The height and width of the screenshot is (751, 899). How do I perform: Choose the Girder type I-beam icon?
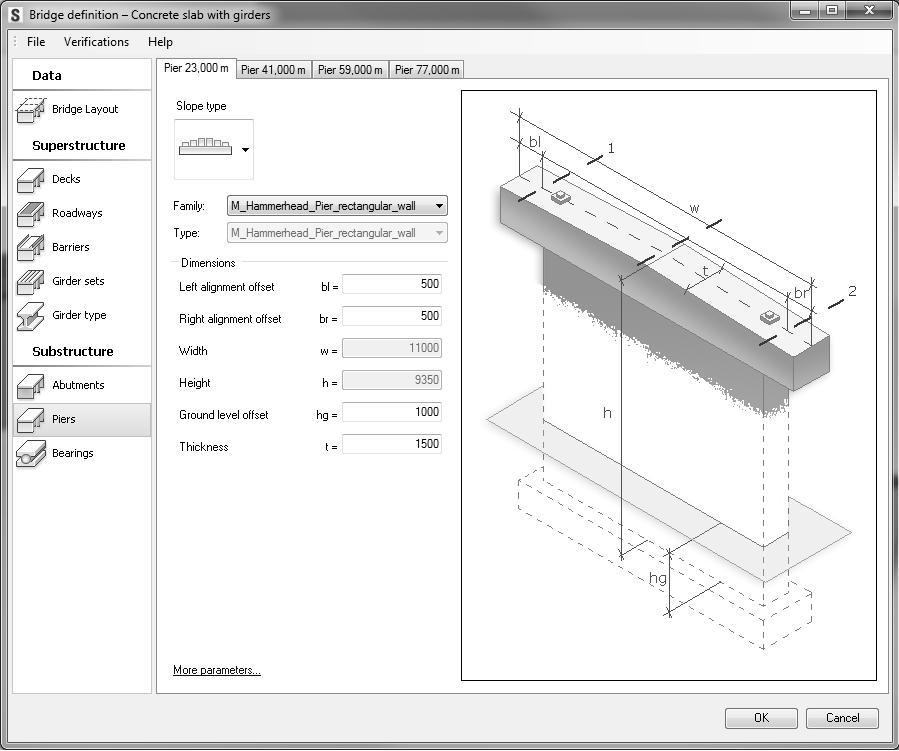pos(31,316)
